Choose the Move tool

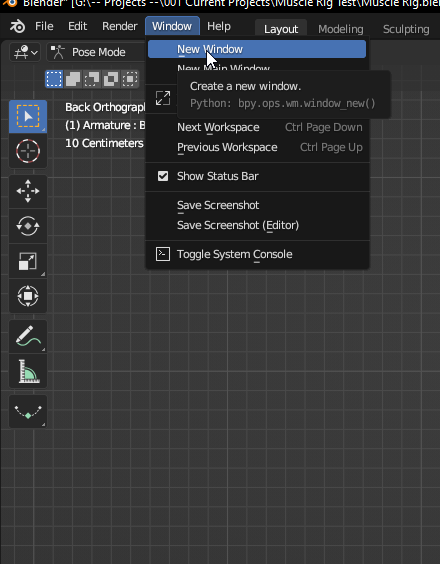[x=28, y=191]
